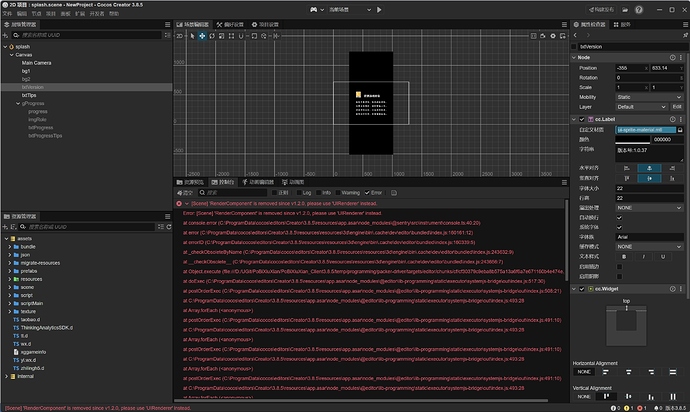The image size is (690, 412).
Task: Collapse the gProgress node in hierarchy
Action: [x=20, y=103]
